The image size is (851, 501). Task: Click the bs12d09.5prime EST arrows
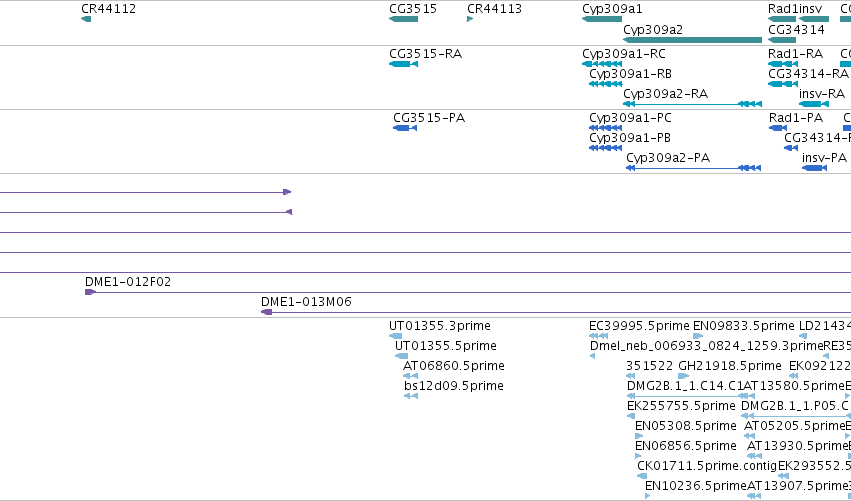coord(411,396)
